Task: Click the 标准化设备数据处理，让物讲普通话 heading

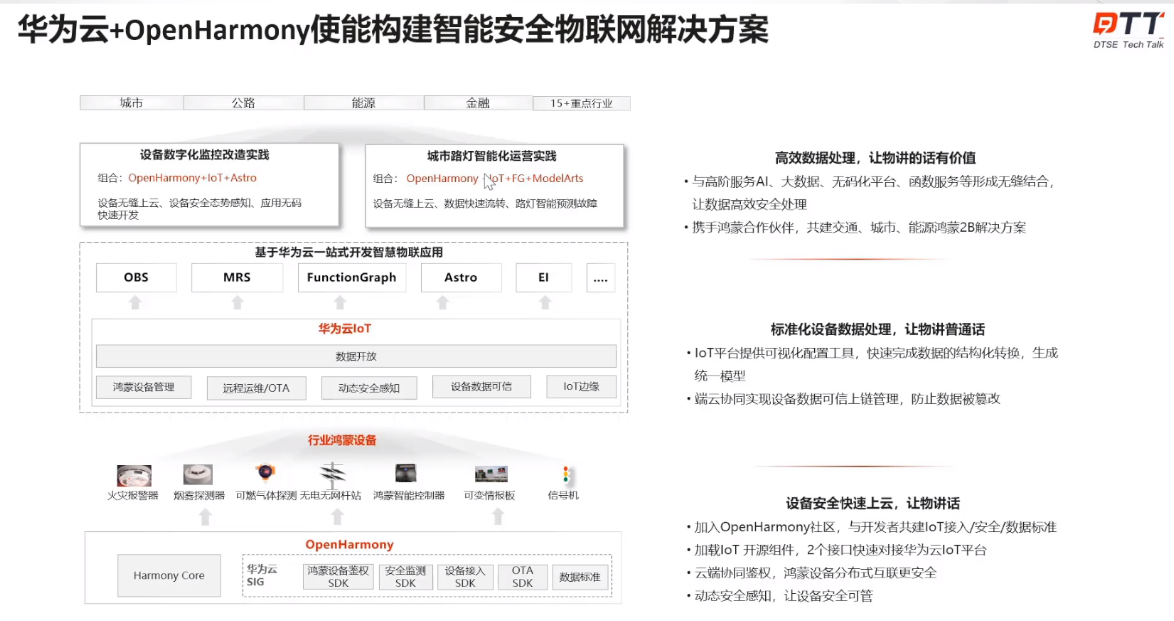Action: coord(878,330)
